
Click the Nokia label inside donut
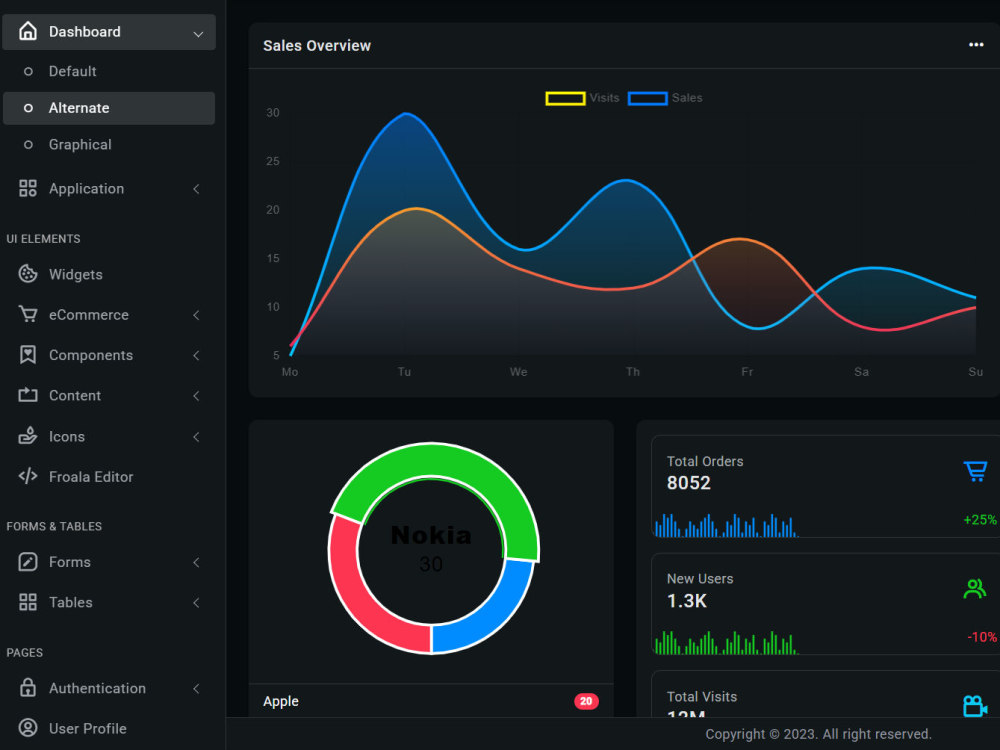[x=431, y=535]
